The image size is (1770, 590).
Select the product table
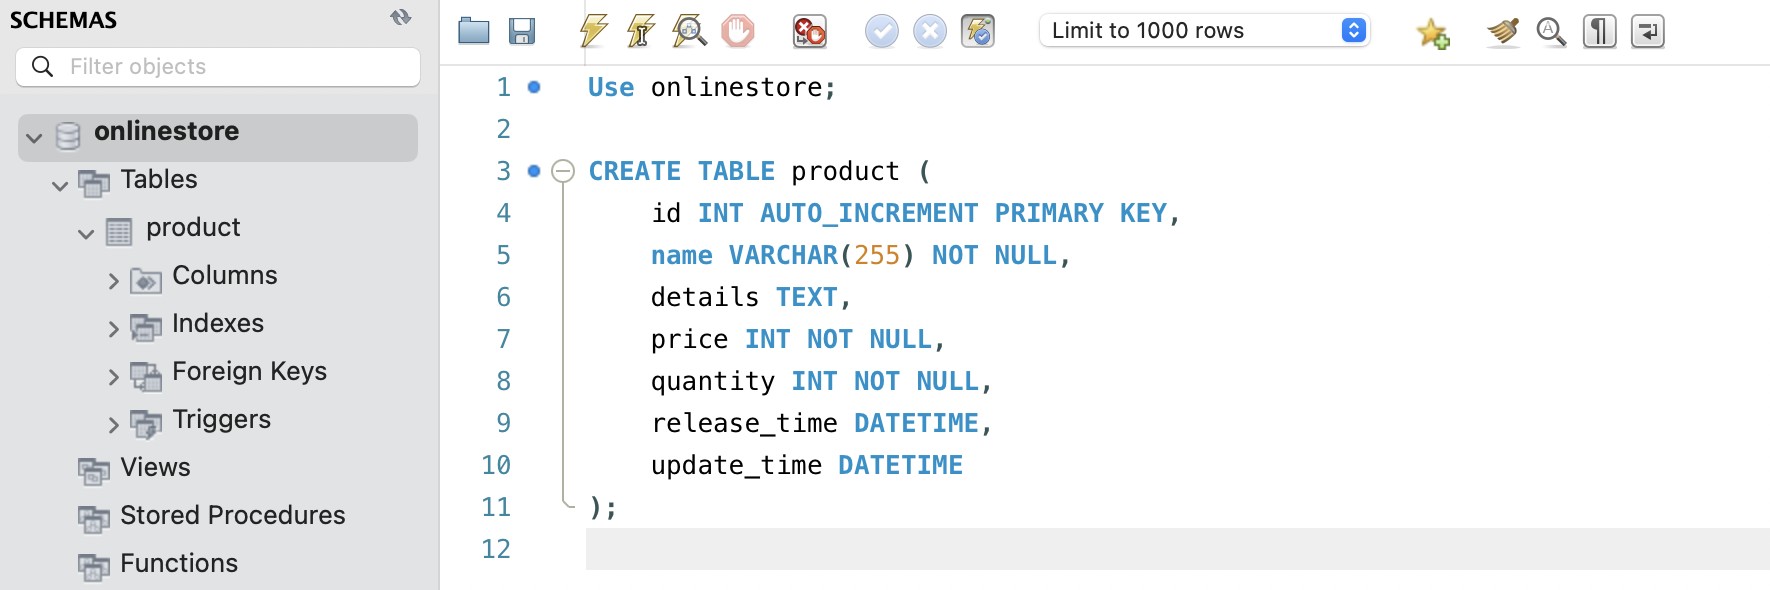[x=193, y=227]
